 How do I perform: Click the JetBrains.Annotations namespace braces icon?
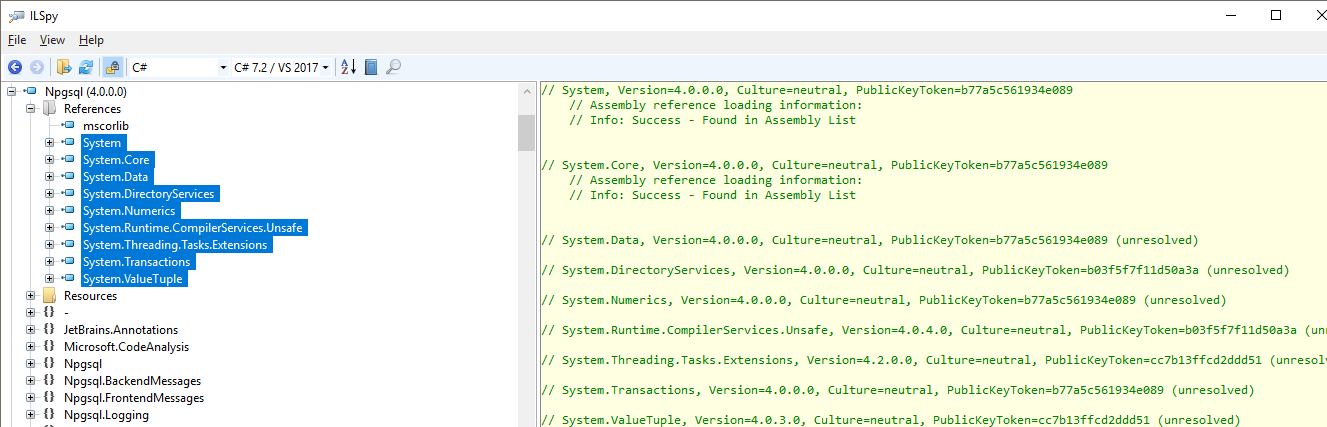click(x=48, y=330)
